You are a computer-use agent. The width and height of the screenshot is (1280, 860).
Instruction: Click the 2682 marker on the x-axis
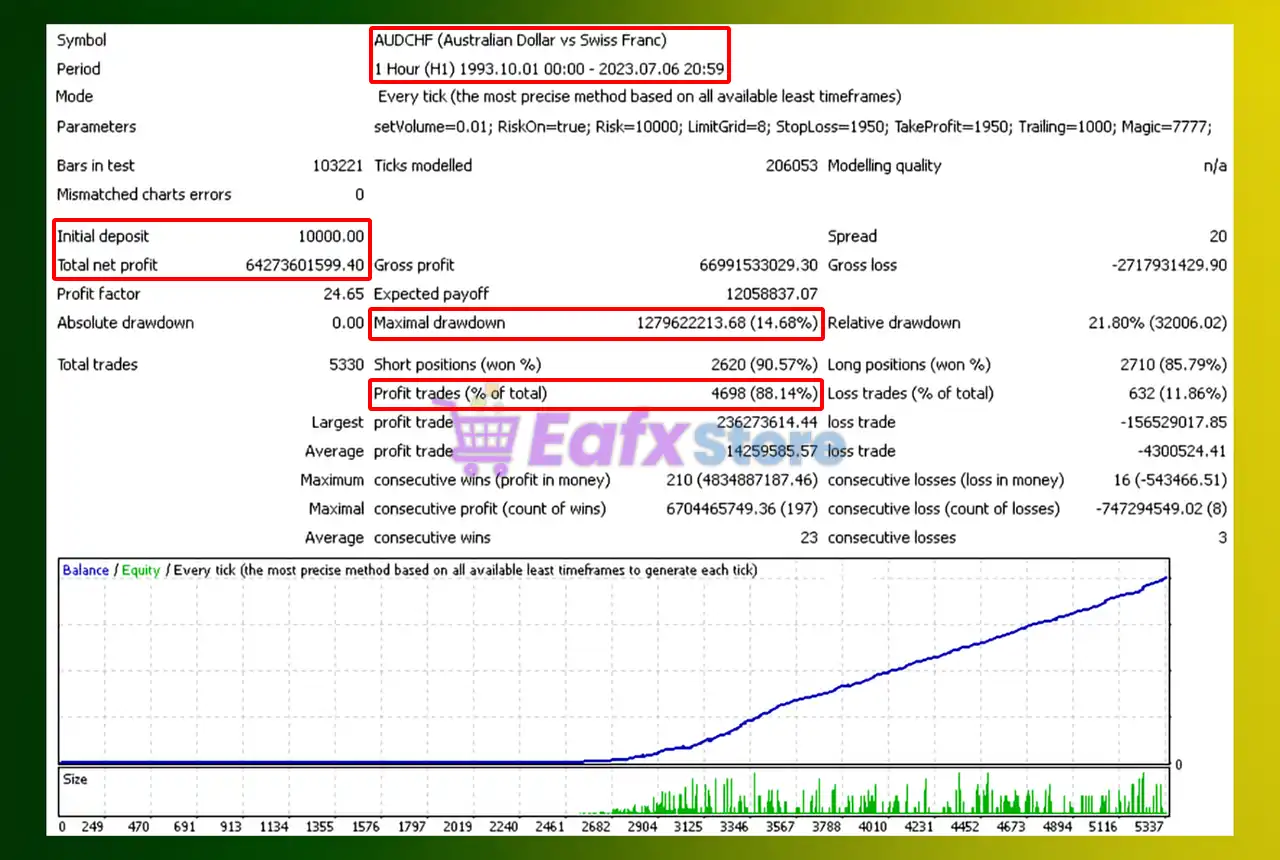click(x=595, y=827)
